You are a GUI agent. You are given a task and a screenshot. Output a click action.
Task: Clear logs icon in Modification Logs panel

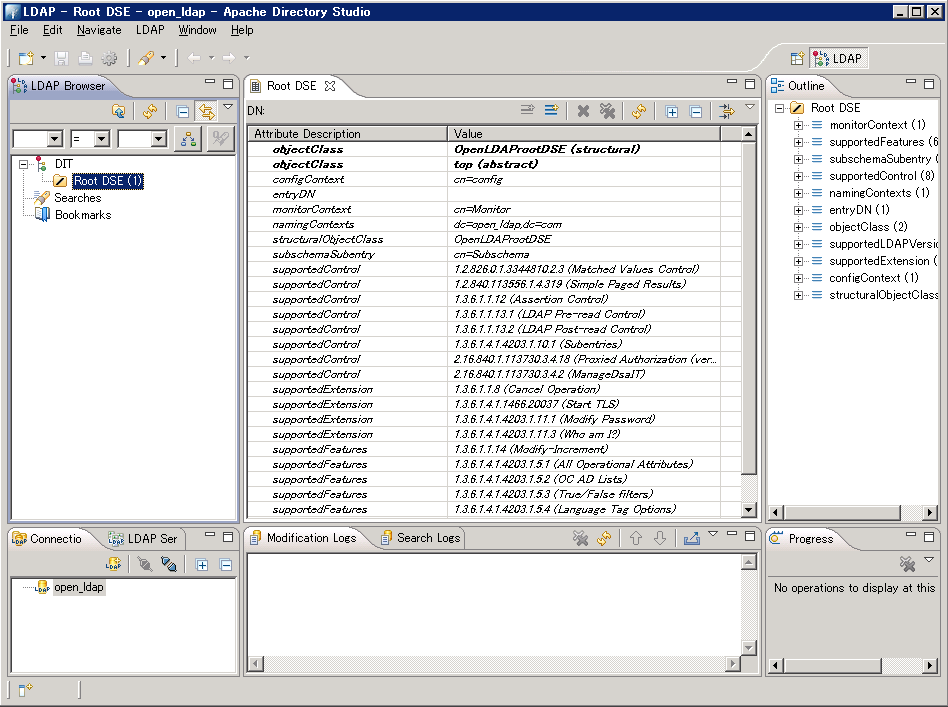click(580, 538)
